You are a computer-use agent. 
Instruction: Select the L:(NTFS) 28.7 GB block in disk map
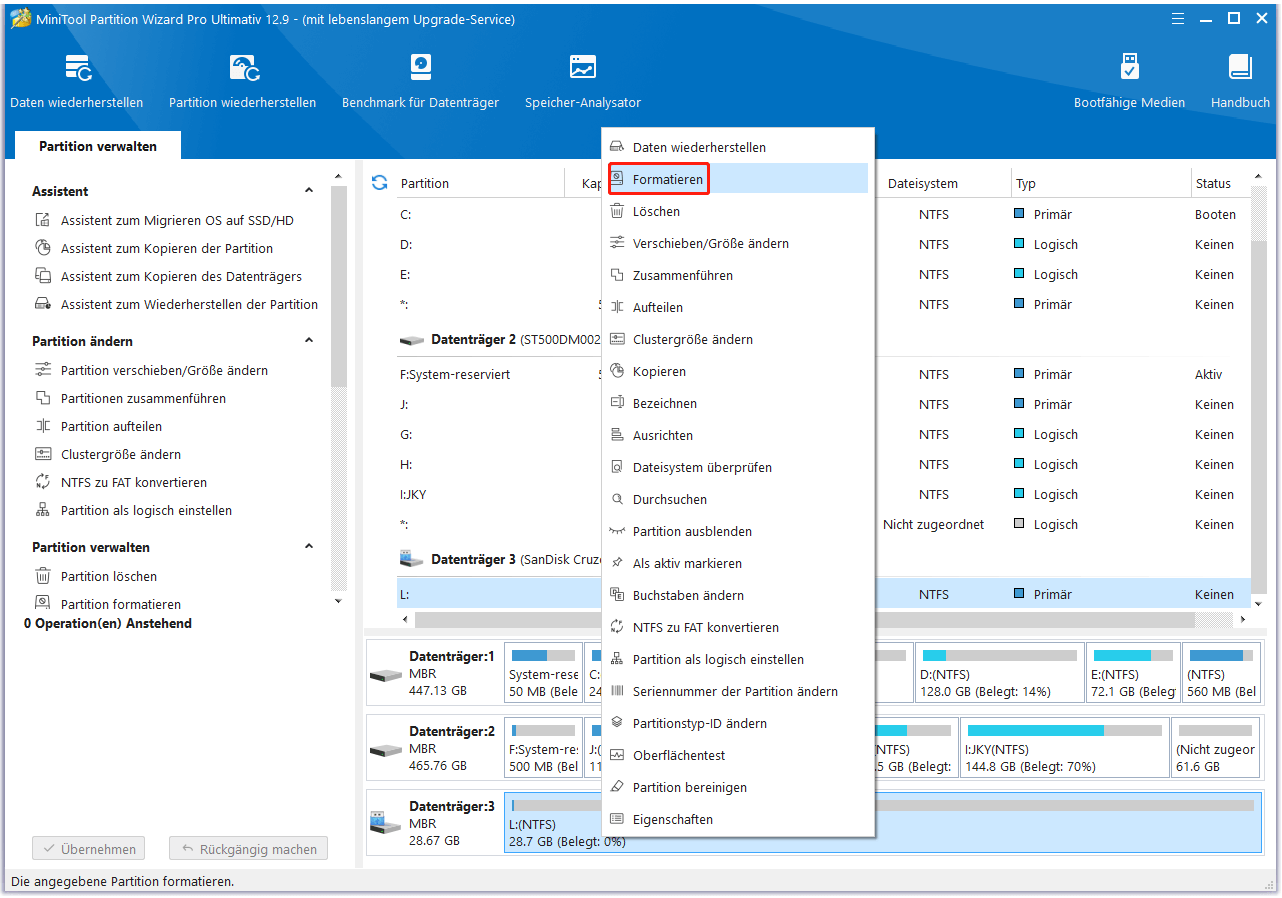coord(883,823)
